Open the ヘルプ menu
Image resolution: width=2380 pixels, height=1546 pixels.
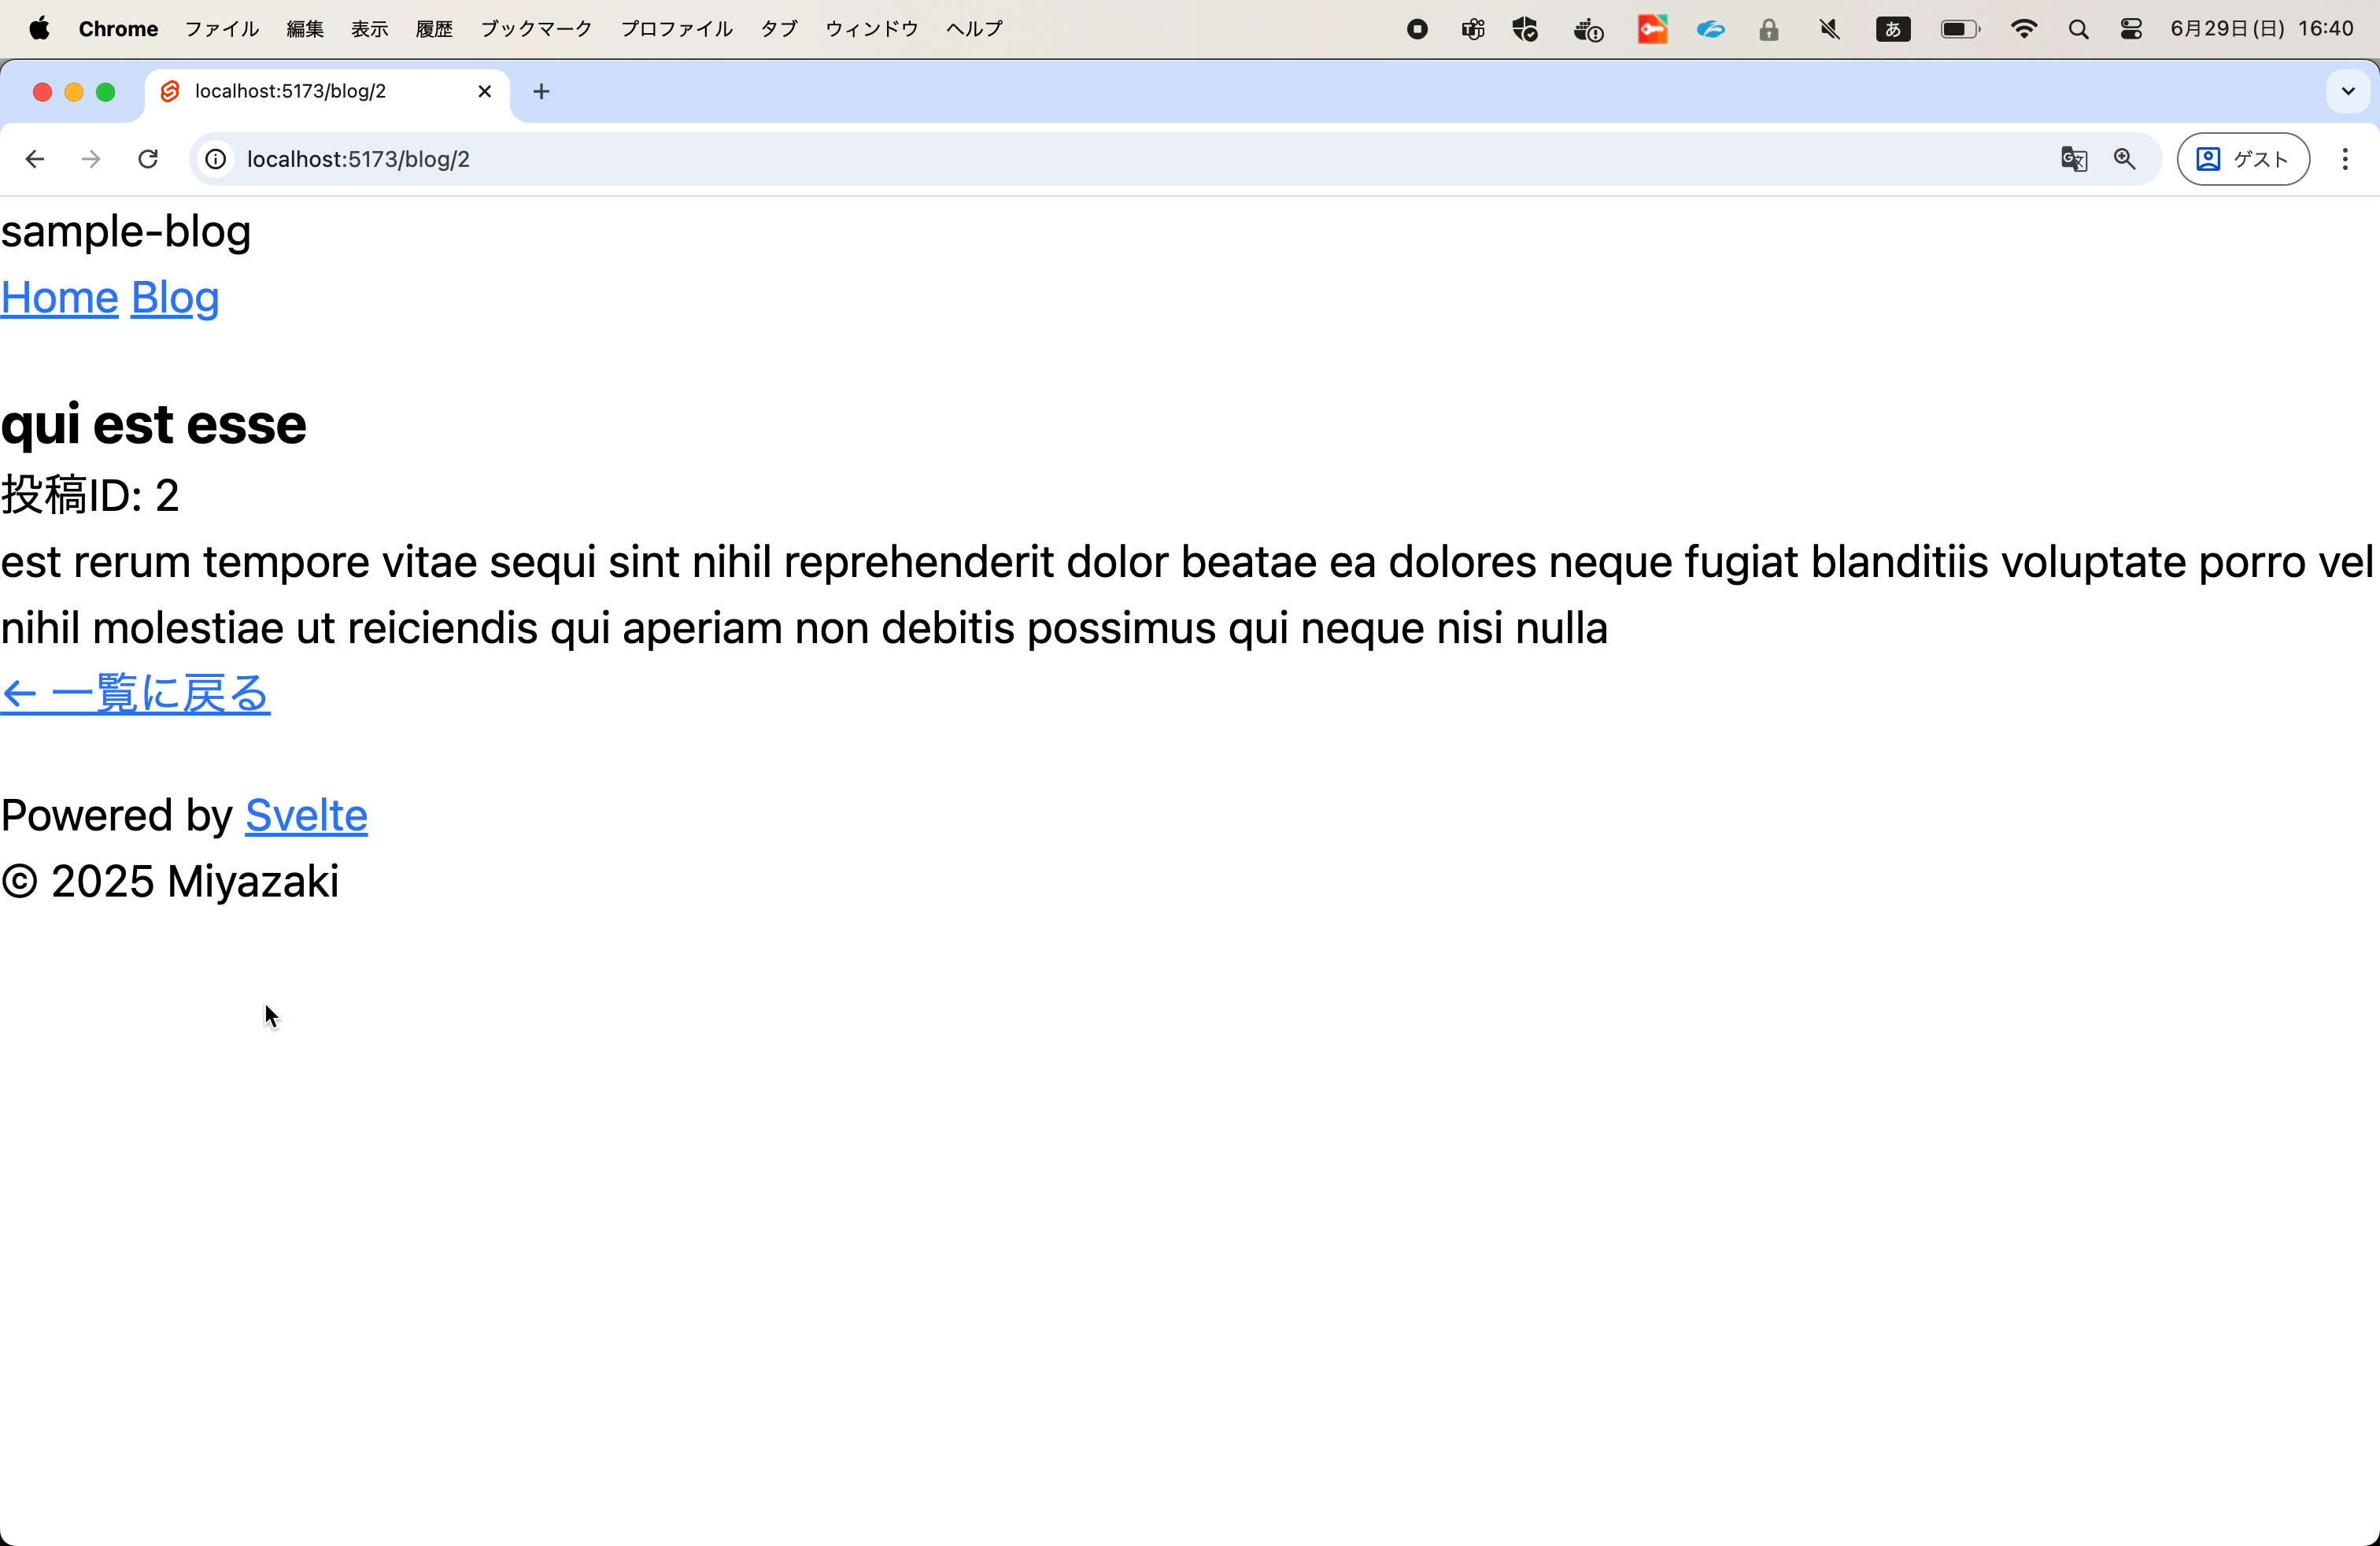(x=974, y=29)
